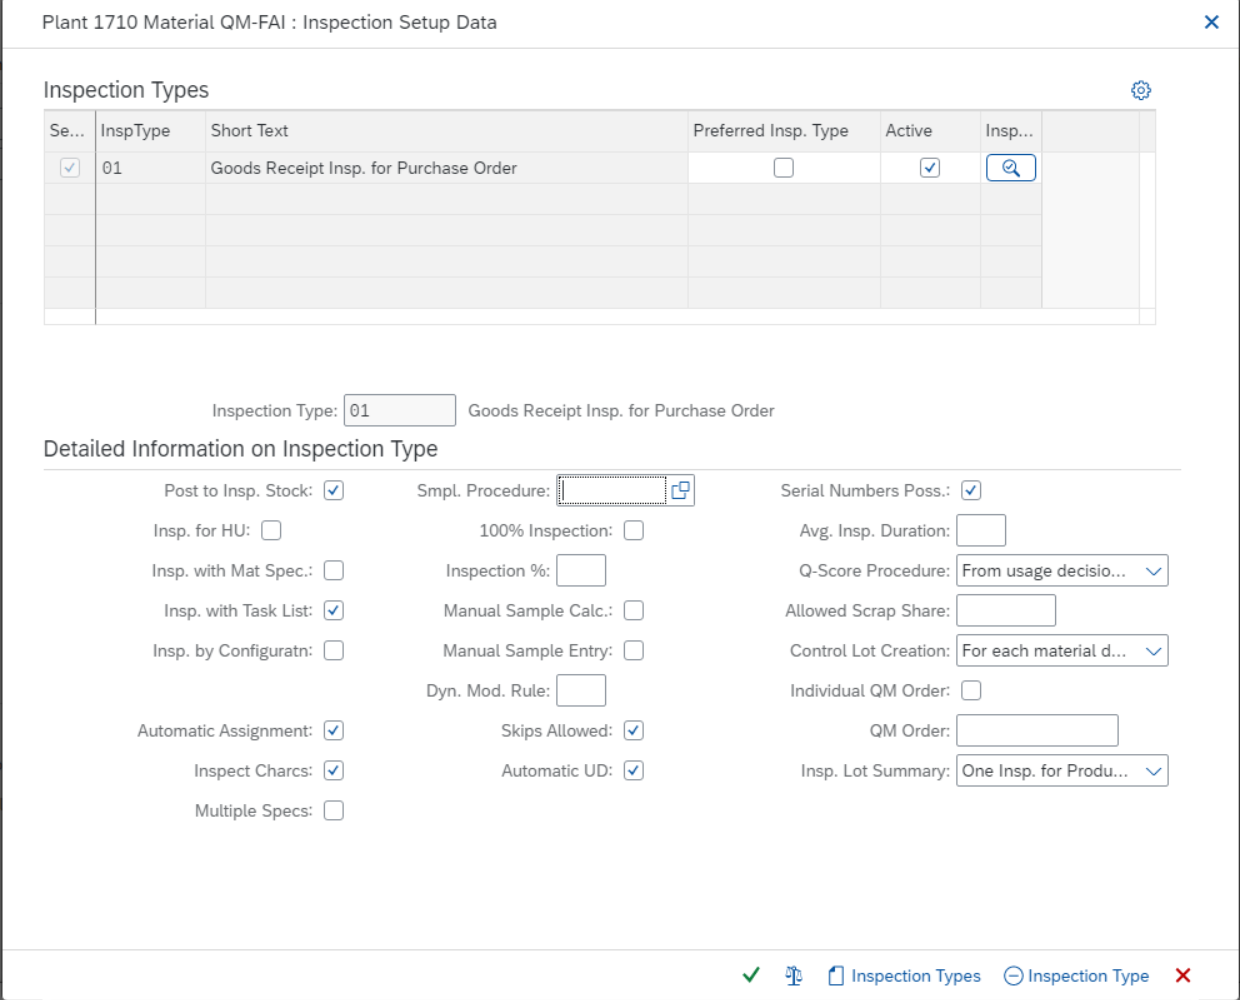Open inspection details with the magnifier icon
Viewport: 1240px width, 1000px height.
click(1010, 167)
